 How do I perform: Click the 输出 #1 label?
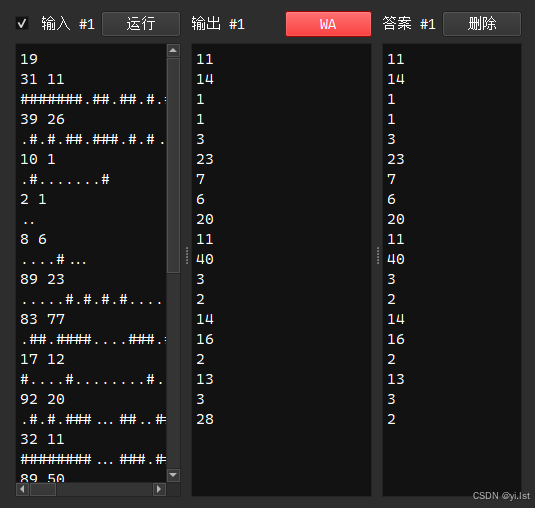(x=218, y=24)
